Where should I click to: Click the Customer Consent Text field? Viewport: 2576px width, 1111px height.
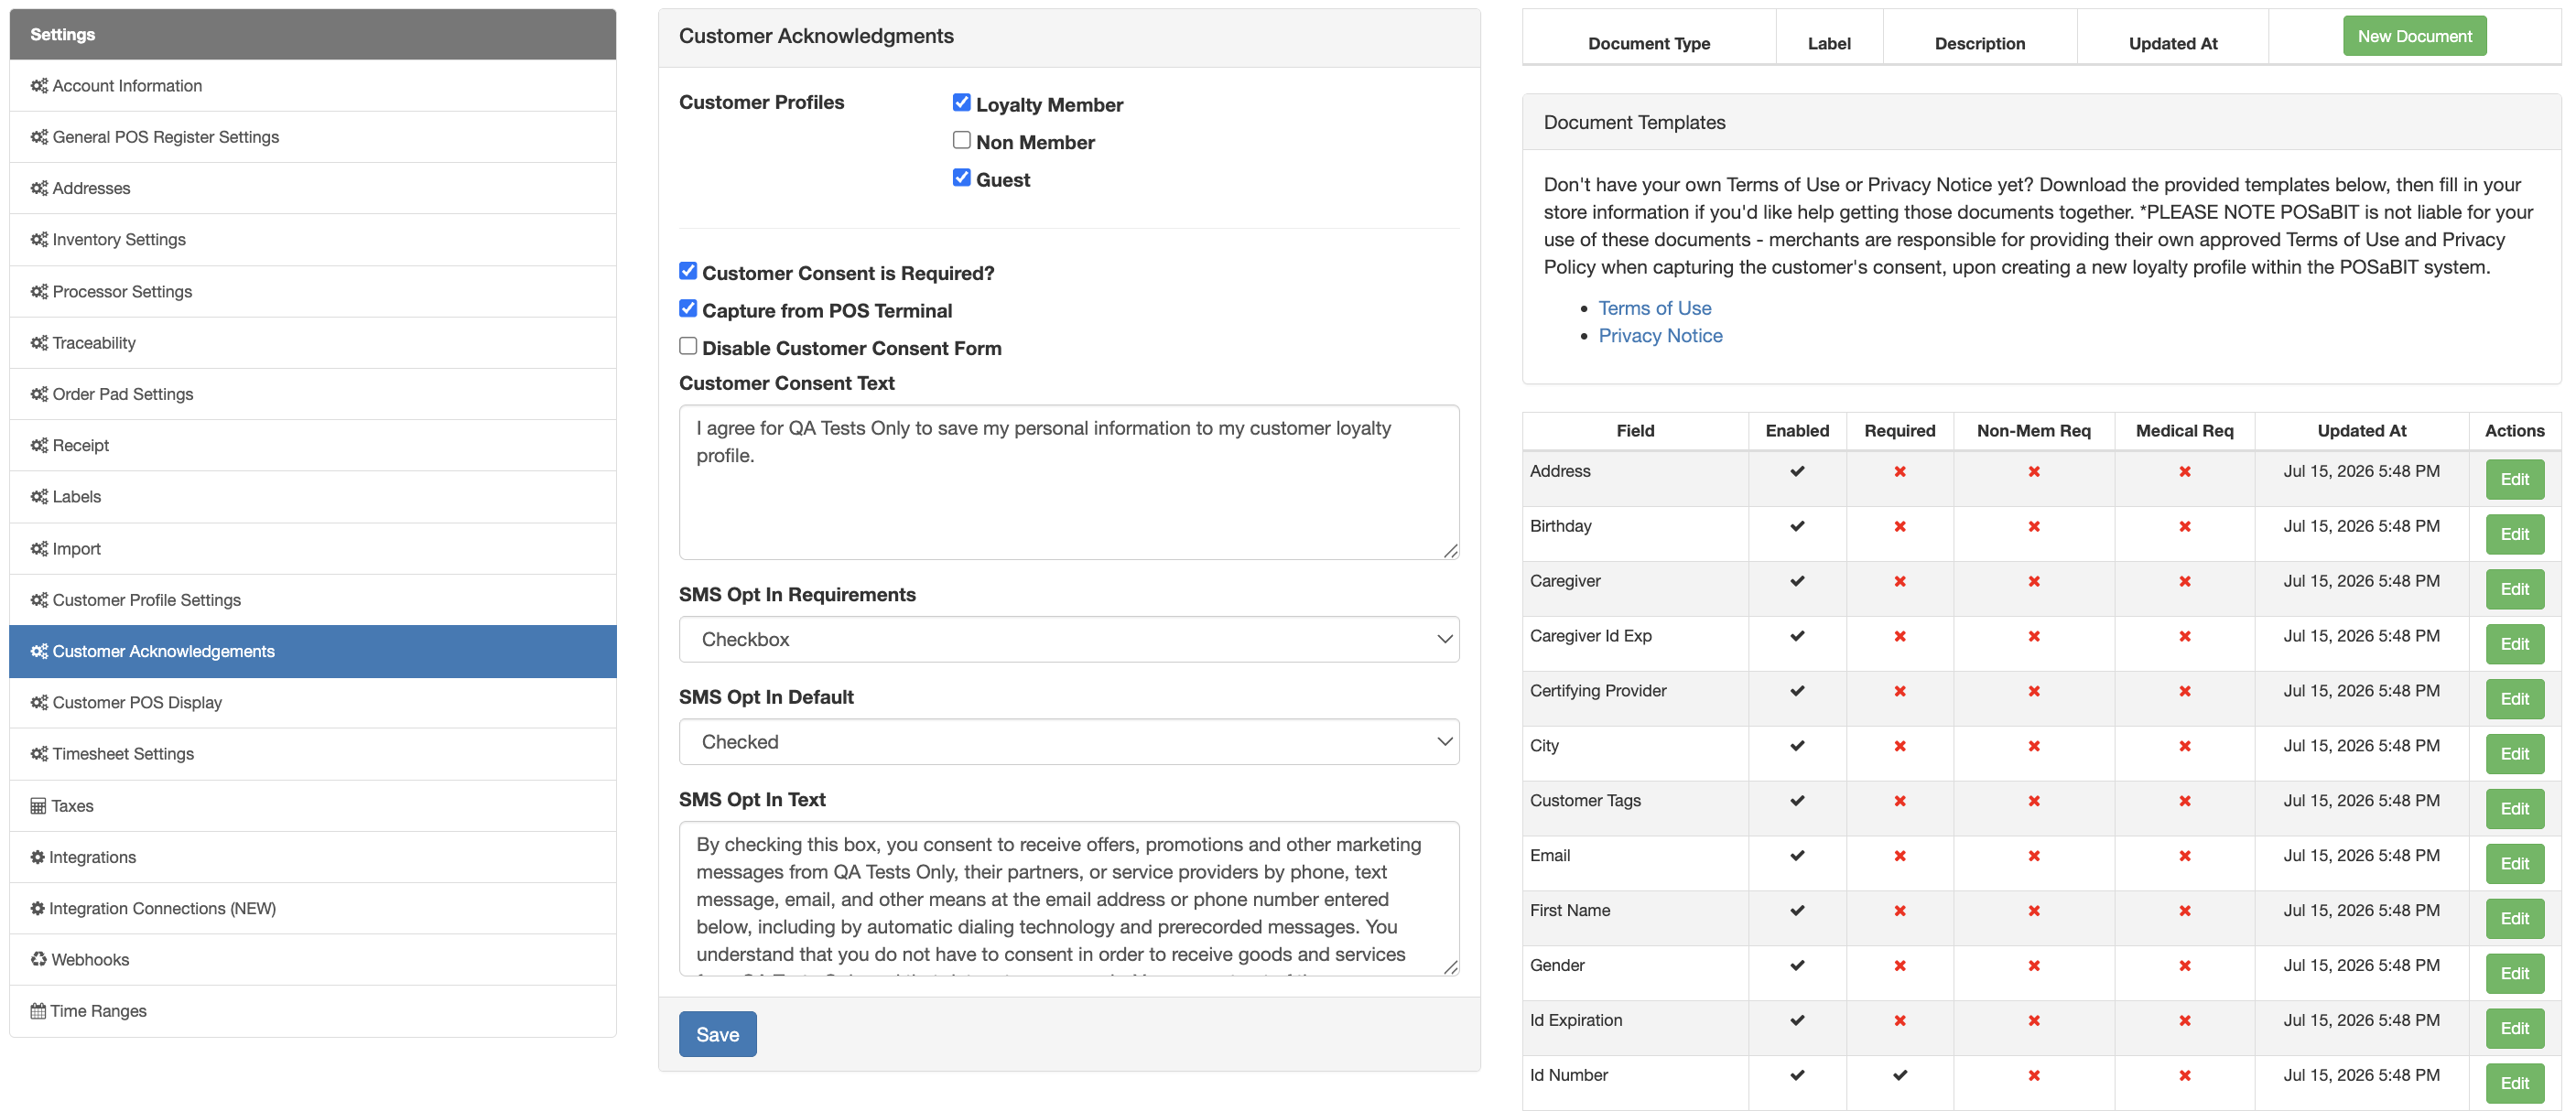tap(1069, 482)
